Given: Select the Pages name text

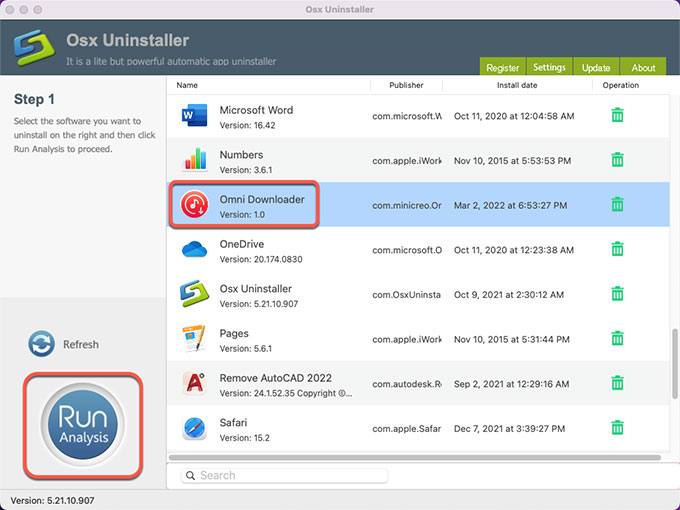Looking at the screenshot, I should point(234,333).
